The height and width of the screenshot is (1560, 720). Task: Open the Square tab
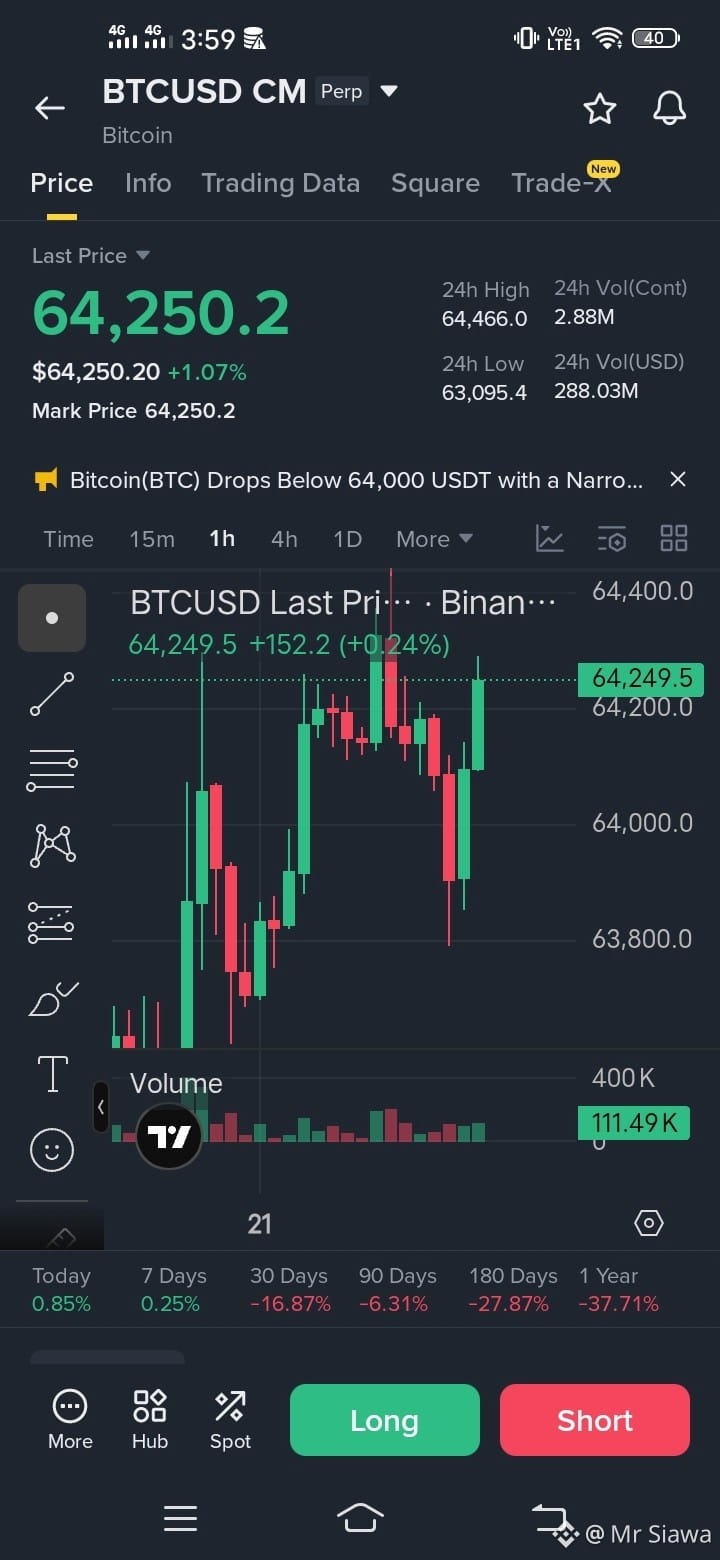435,183
